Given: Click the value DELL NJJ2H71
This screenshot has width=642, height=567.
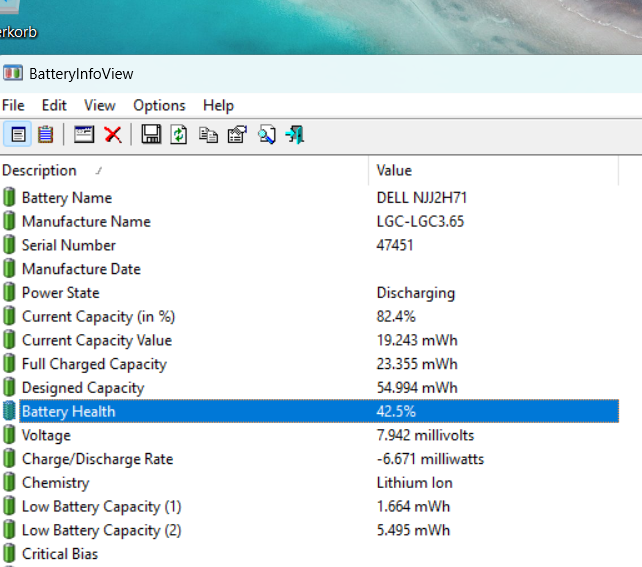Looking at the screenshot, I should [422, 198].
